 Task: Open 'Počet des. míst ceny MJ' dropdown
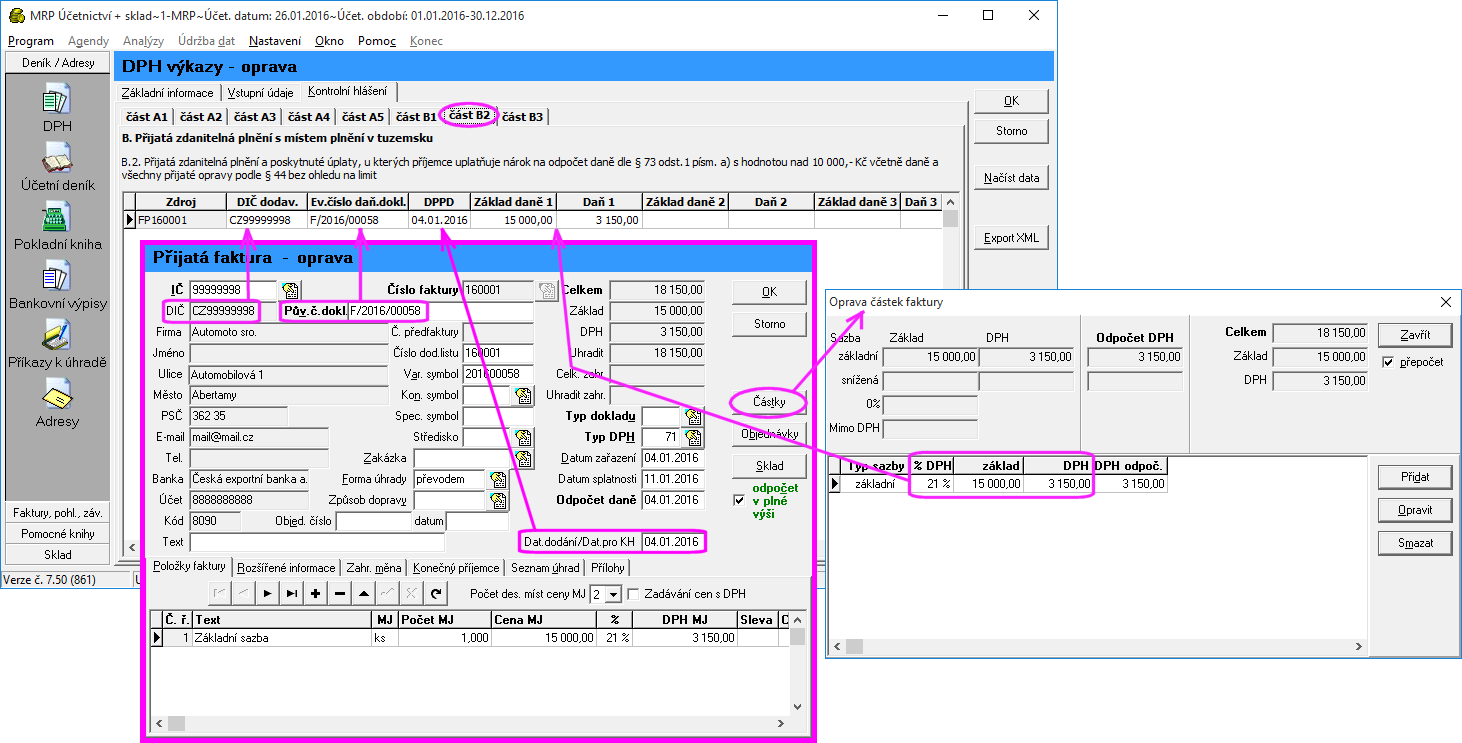613,594
